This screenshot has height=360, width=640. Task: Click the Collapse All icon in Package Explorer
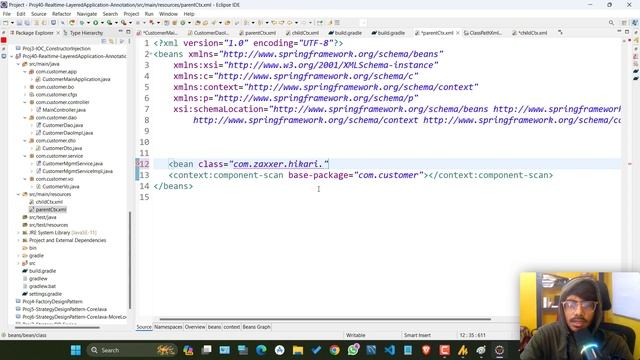click(x=104, y=41)
